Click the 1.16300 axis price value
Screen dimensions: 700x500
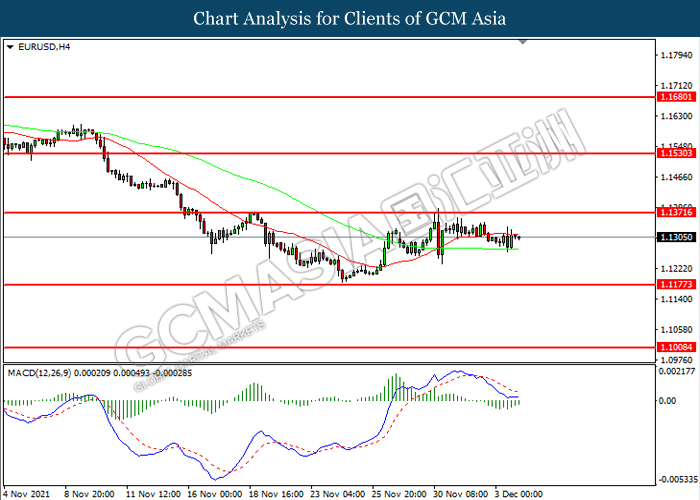pos(676,116)
